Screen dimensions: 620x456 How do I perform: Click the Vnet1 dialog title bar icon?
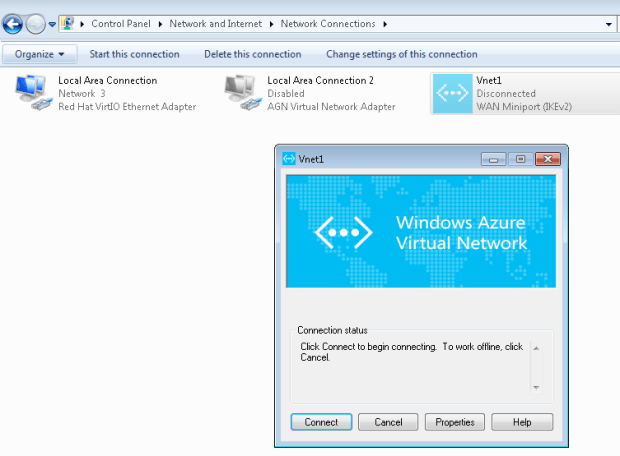click(289, 158)
